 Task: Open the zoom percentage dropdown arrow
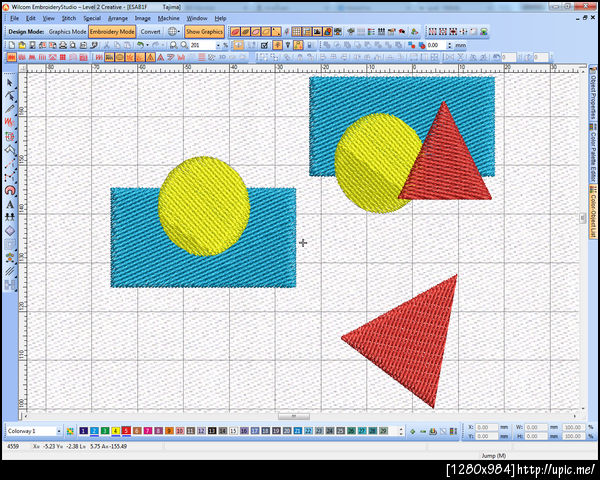[218, 45]
